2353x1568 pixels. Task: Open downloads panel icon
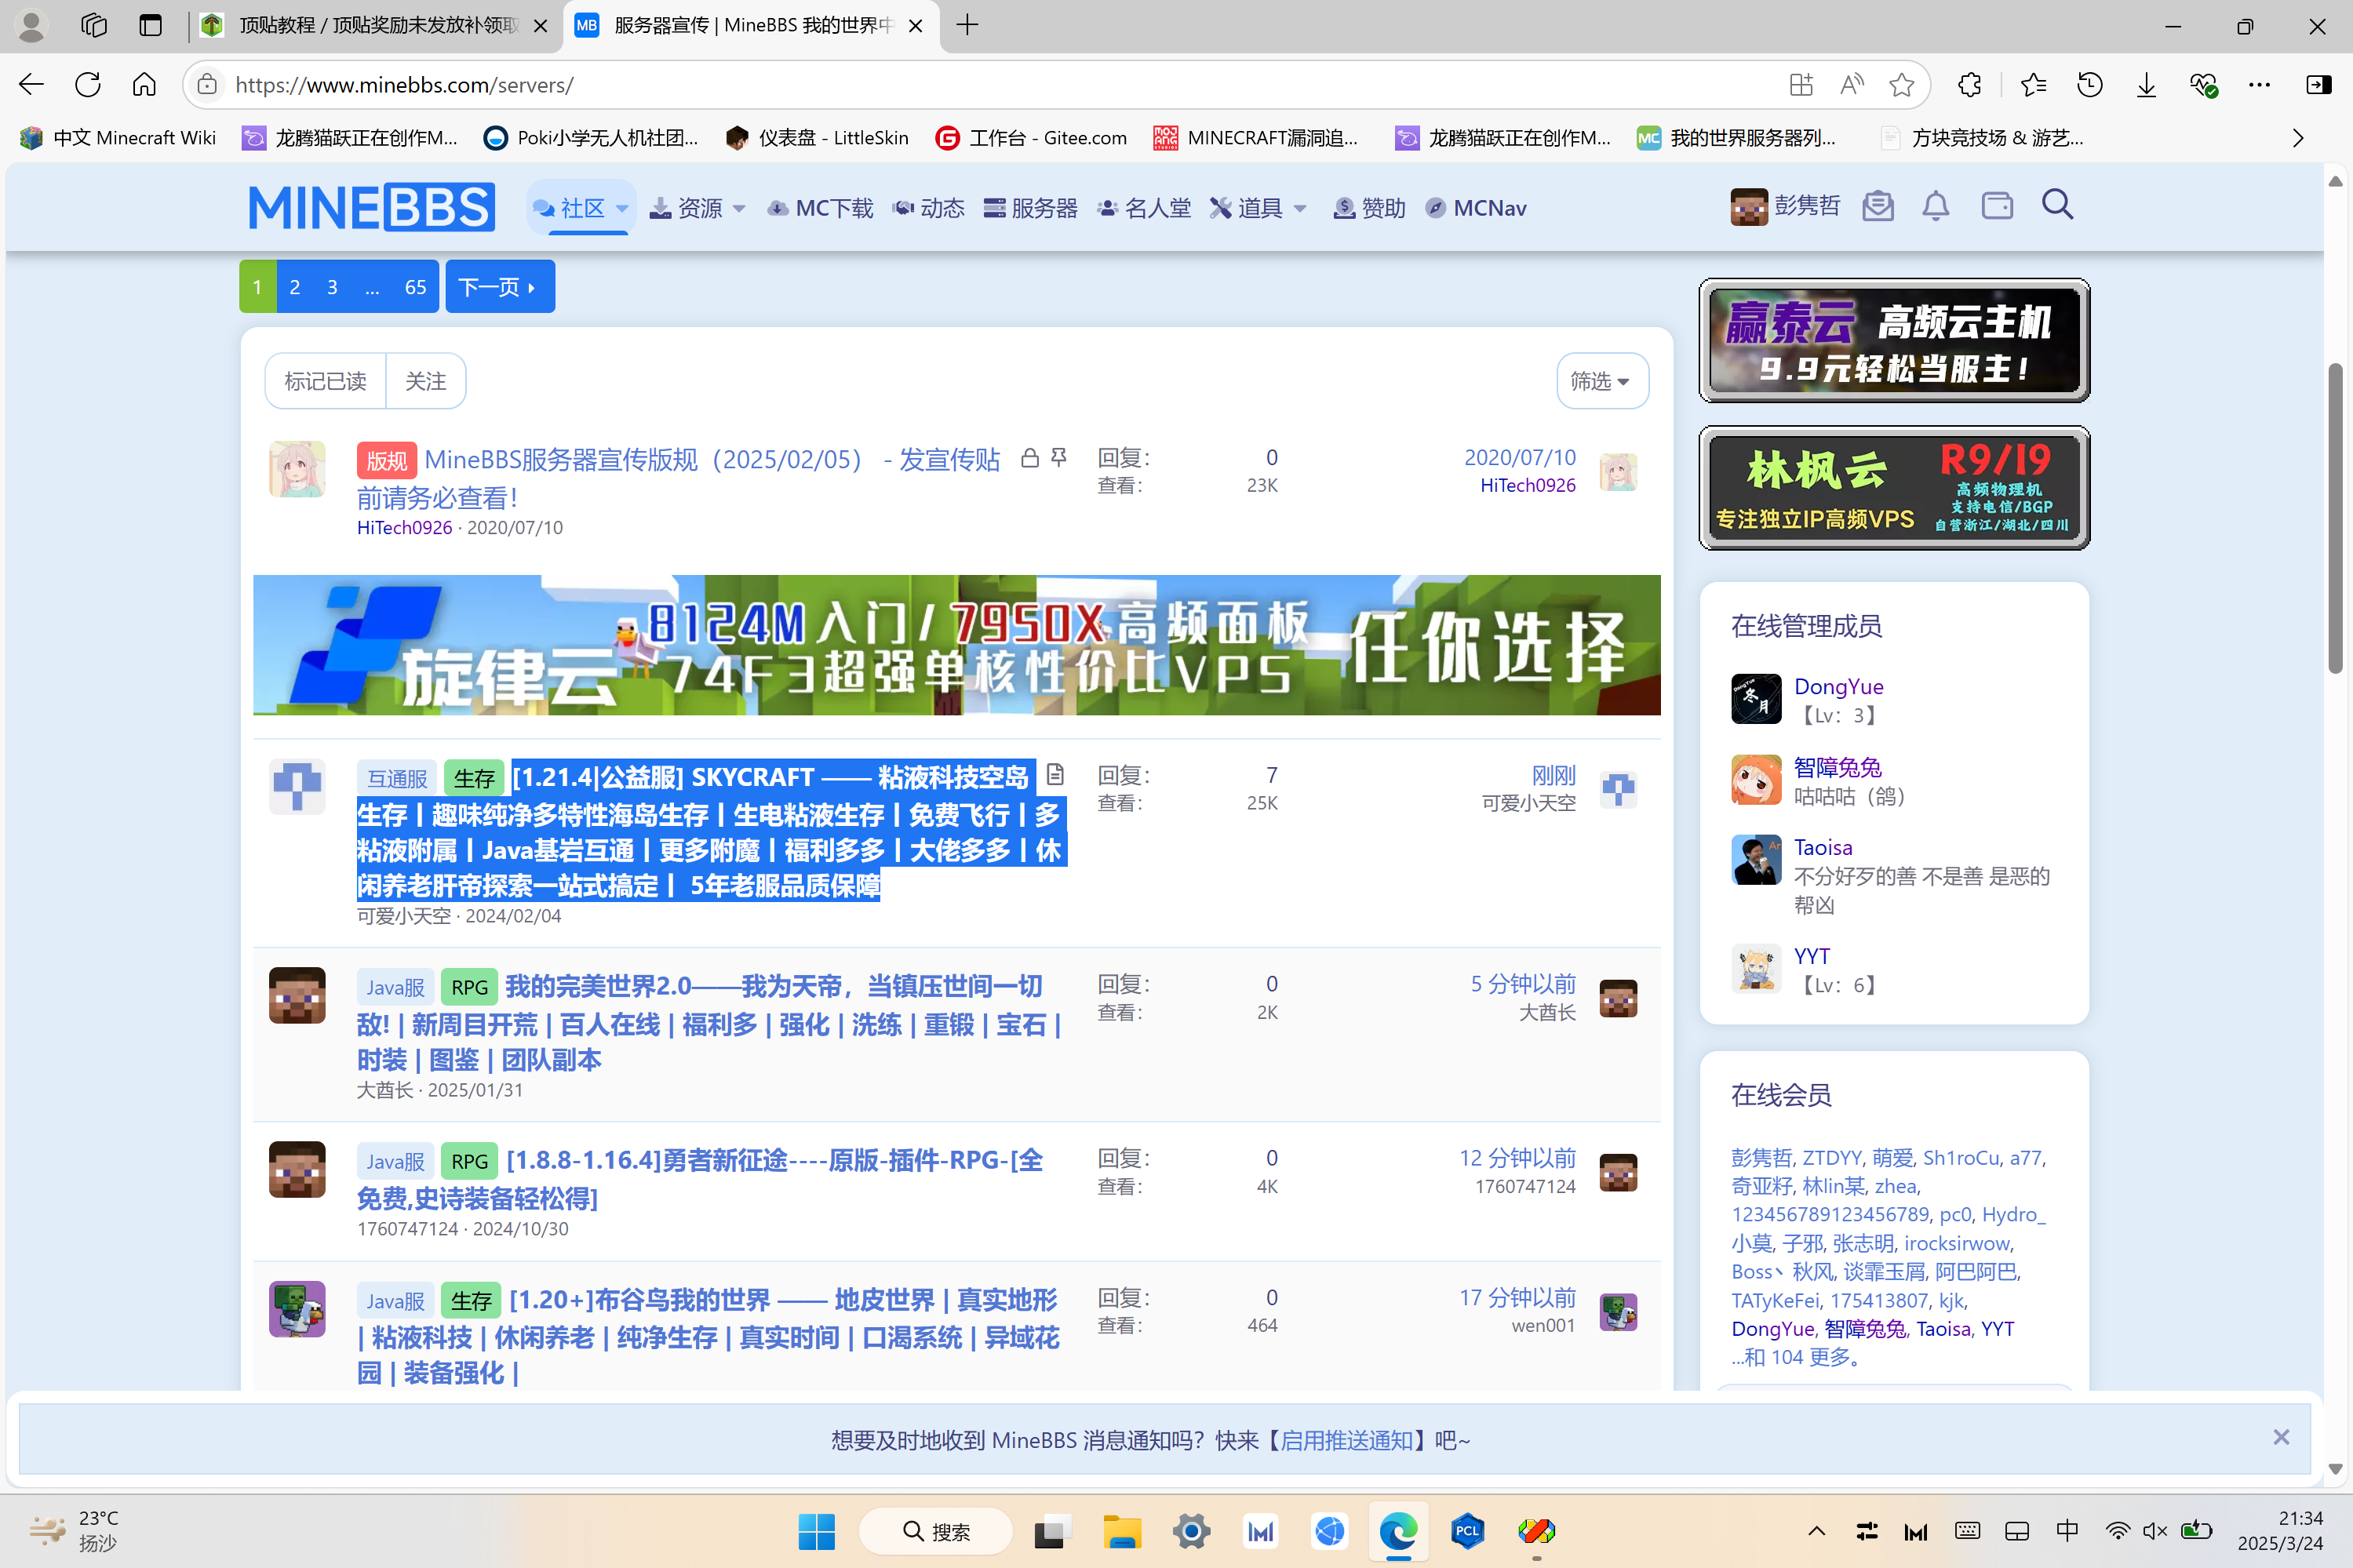pyautogui.click(x=2146, y=85)
